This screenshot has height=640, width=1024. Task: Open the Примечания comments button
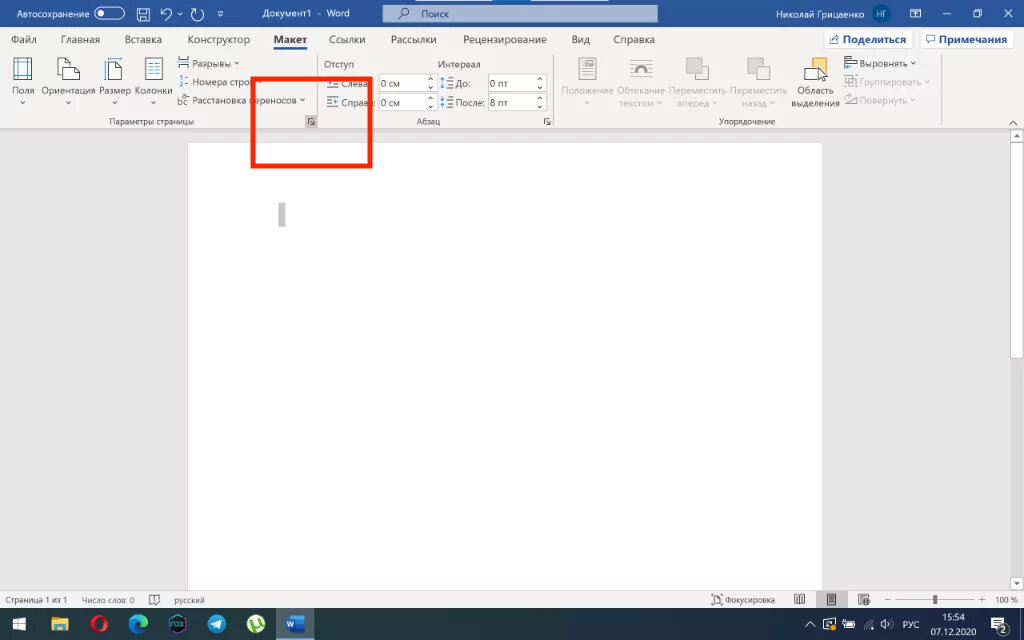[x=964, y=40]
